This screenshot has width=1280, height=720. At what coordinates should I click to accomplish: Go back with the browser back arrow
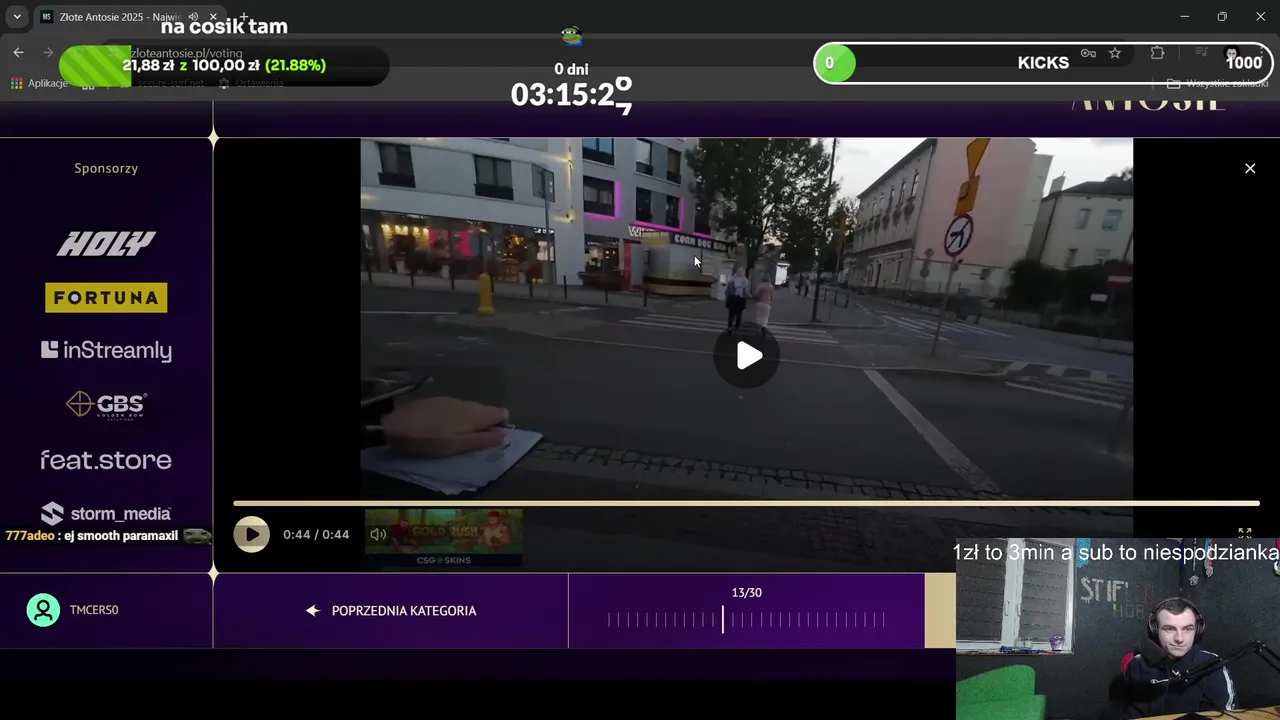click(x=18, y=52)
